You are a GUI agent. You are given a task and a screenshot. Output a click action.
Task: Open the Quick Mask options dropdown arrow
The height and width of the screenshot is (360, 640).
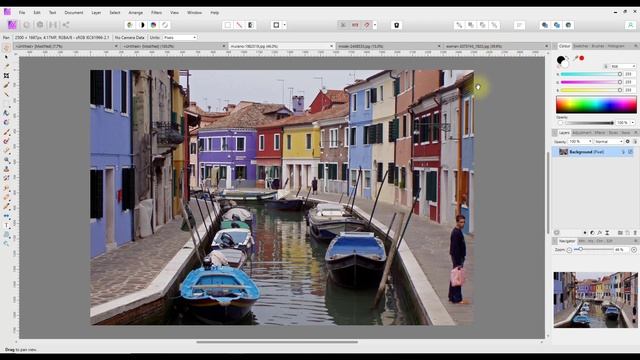pyautogui.click(x=284, y=25)
